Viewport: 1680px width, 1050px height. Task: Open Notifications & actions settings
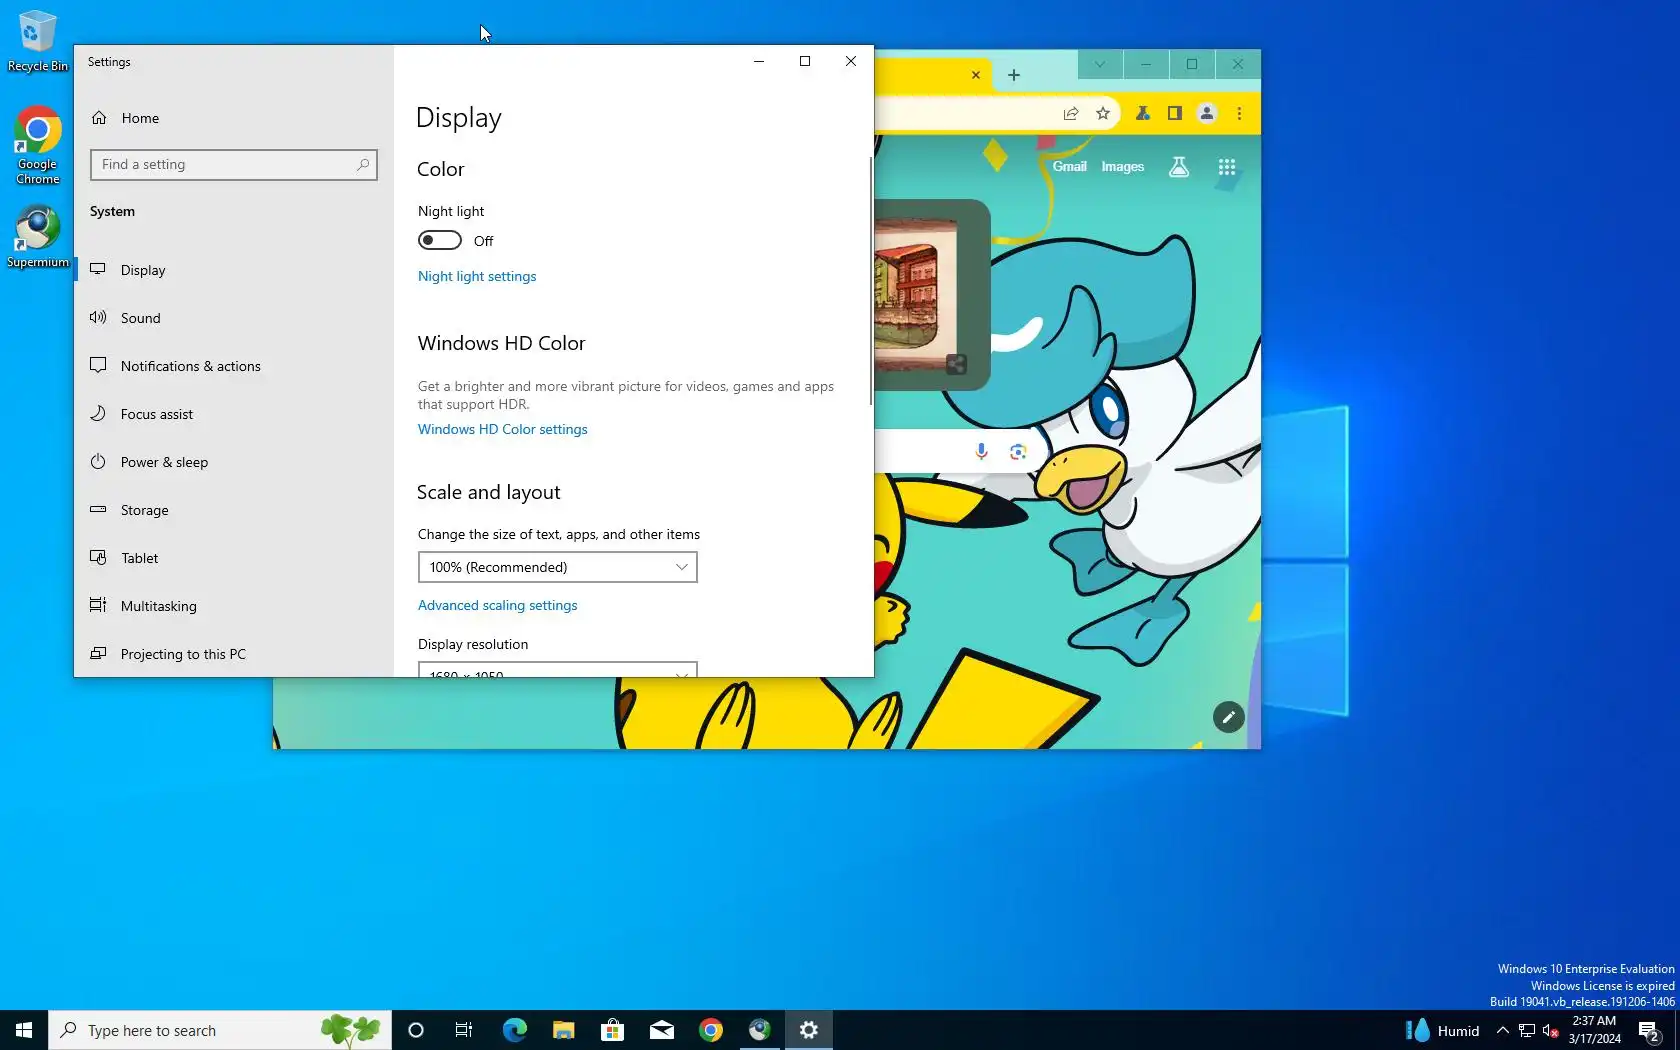pyautogui.click(x=234, y=366)
